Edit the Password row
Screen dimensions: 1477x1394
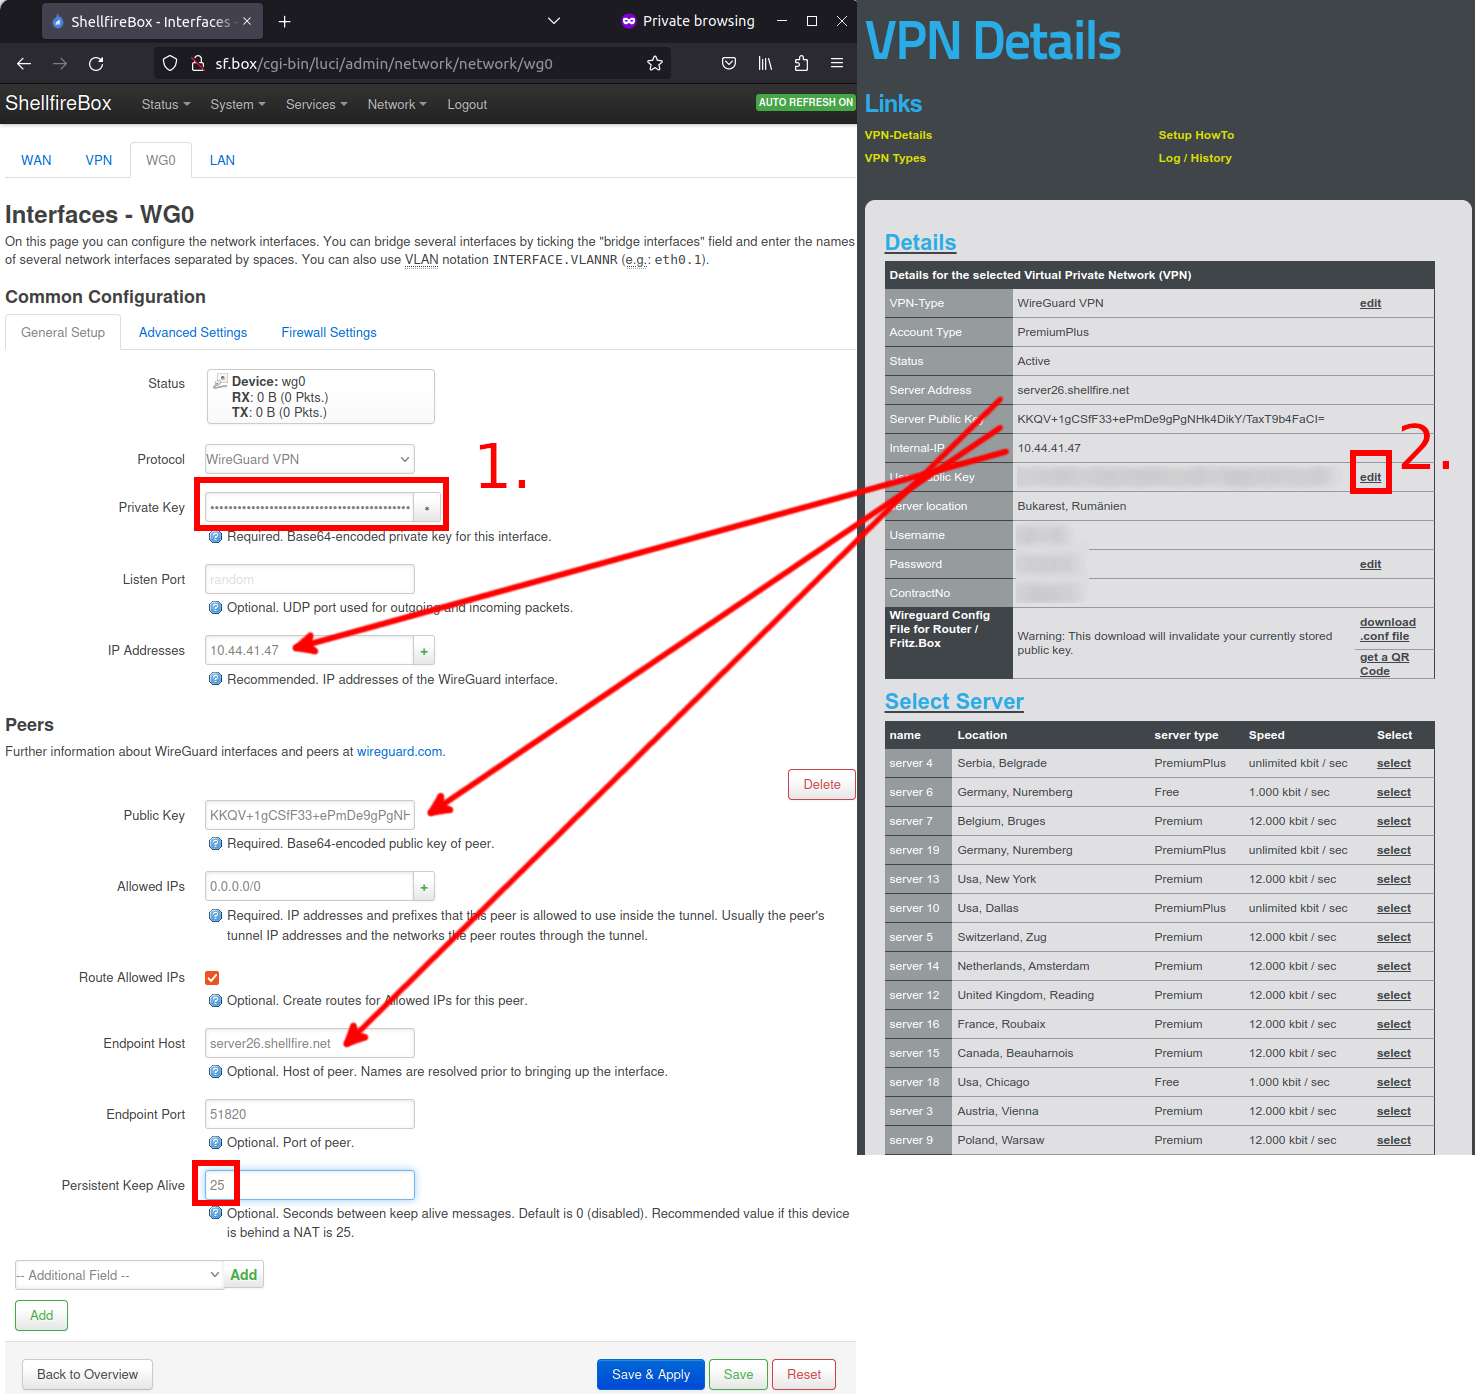1370,564
